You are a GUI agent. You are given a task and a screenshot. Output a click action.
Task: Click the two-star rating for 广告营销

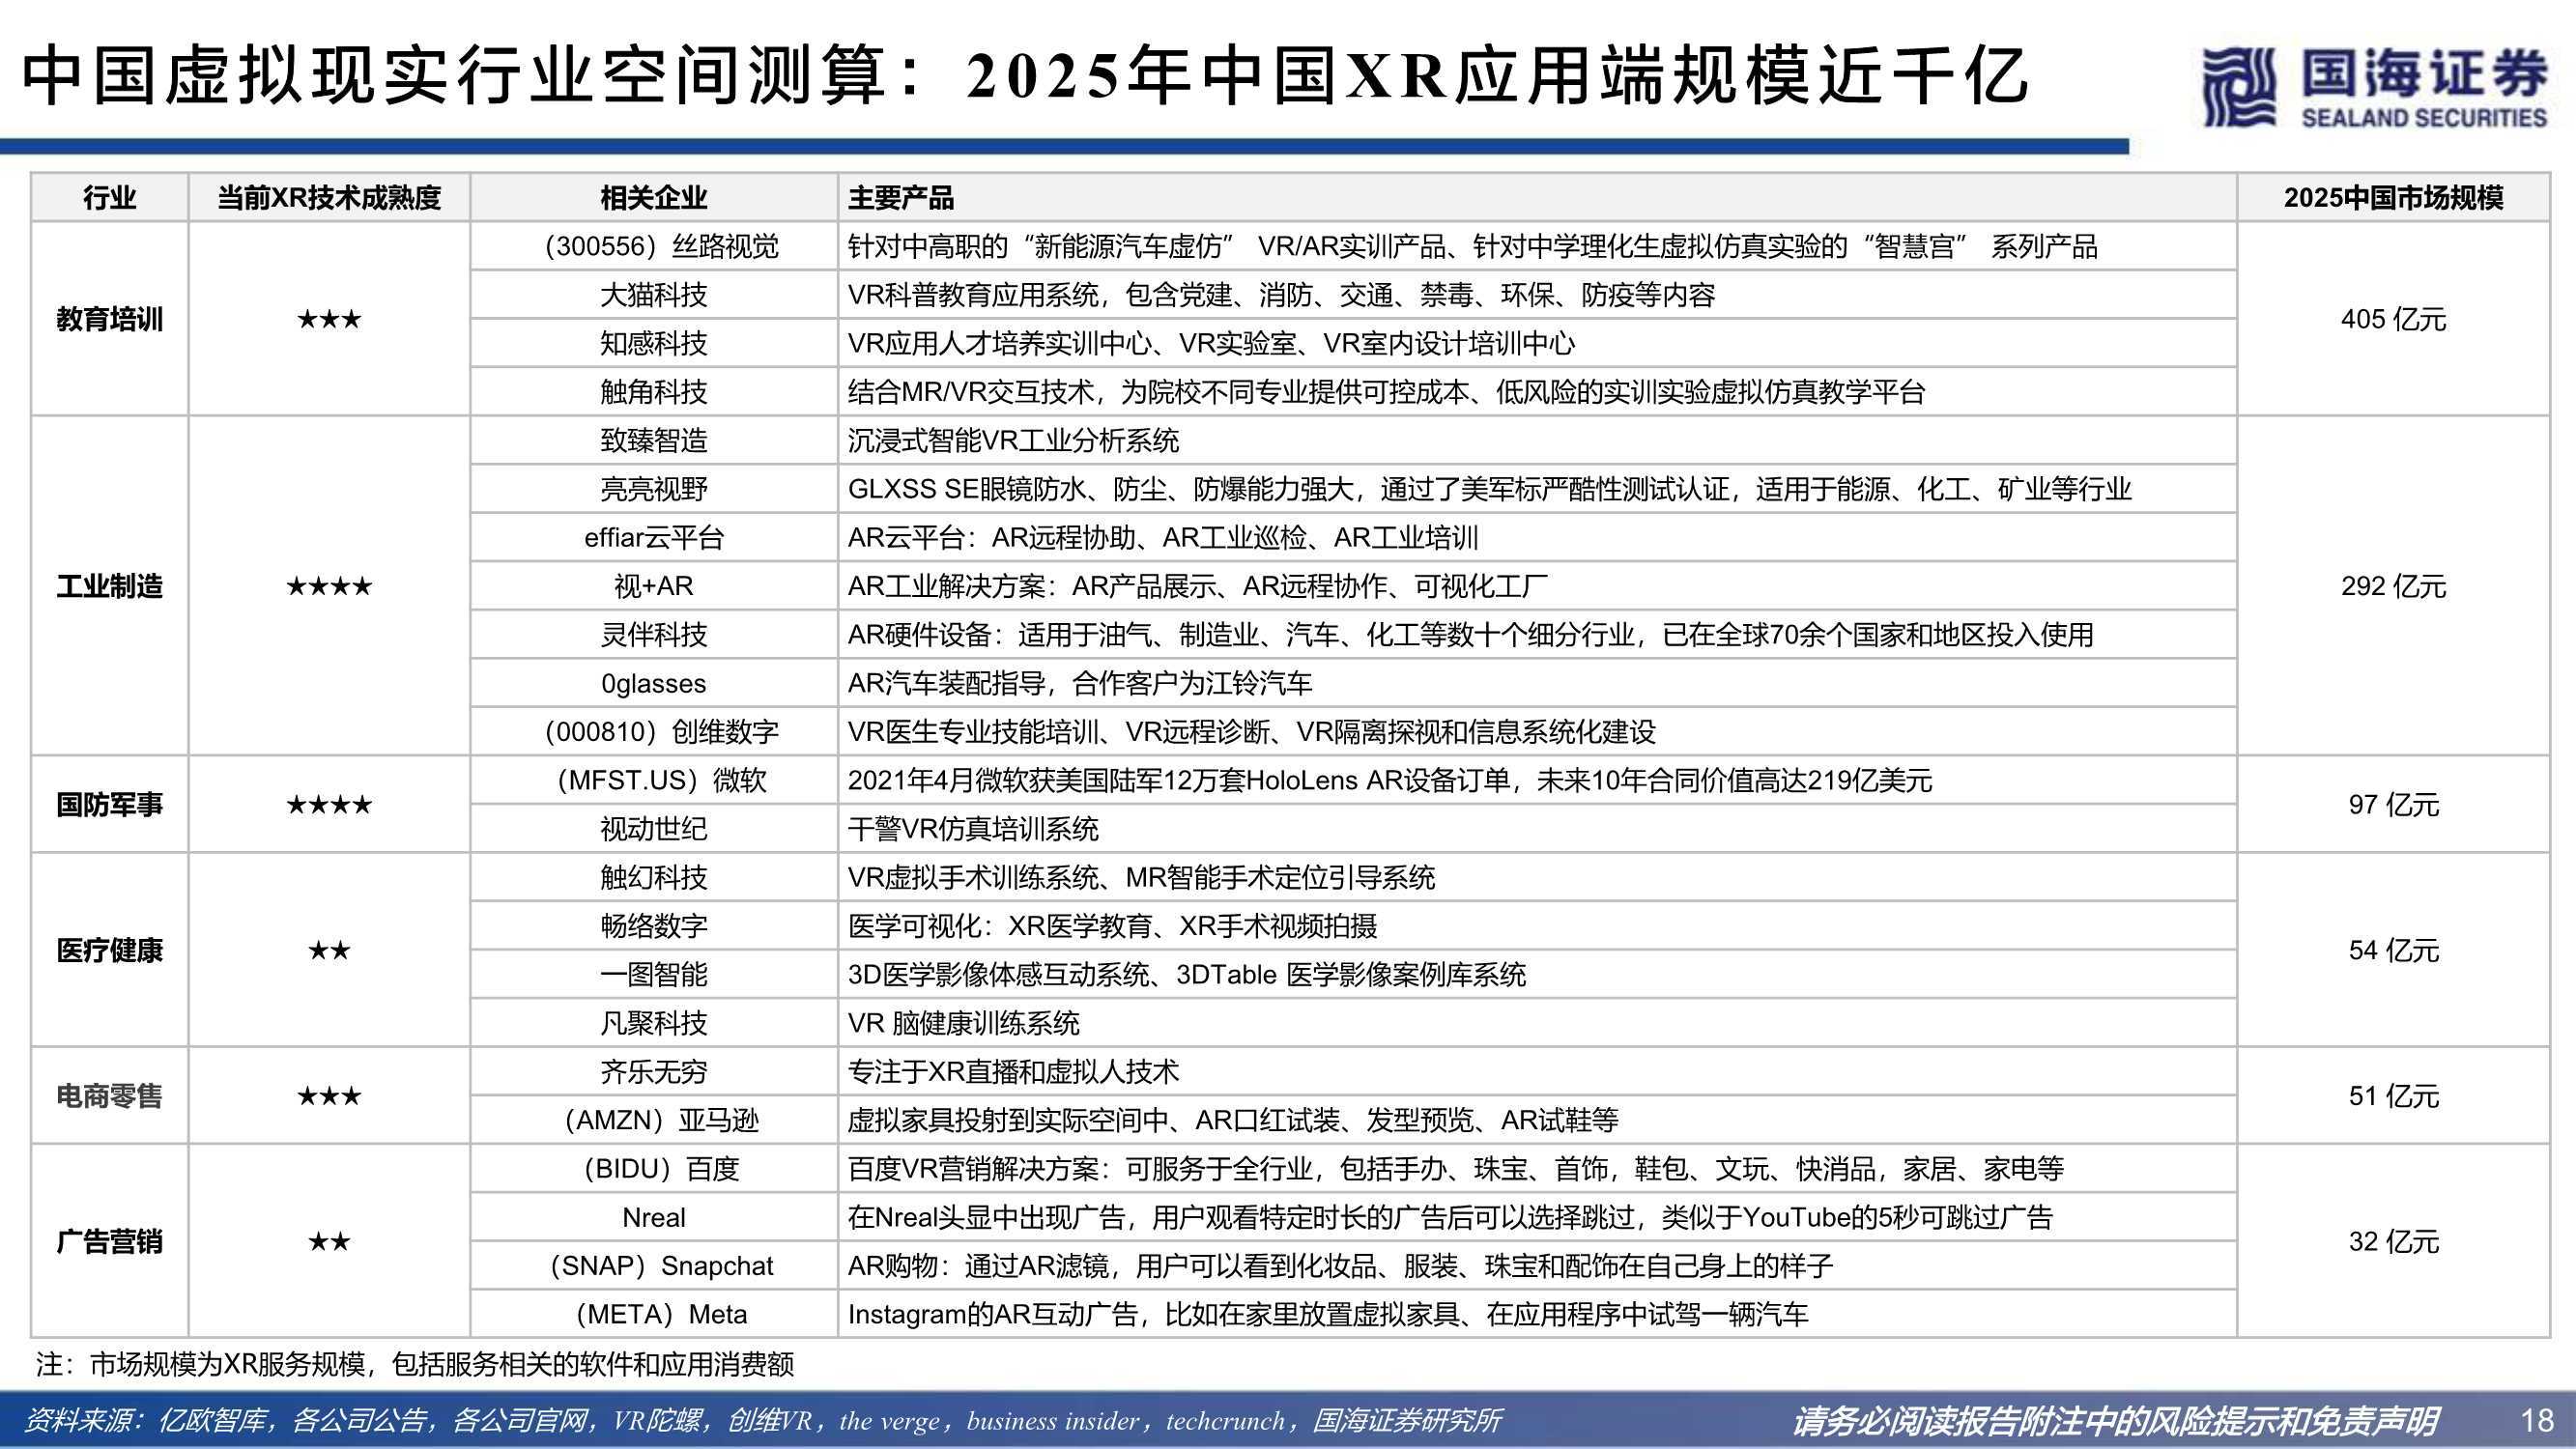pos(329,1241)
